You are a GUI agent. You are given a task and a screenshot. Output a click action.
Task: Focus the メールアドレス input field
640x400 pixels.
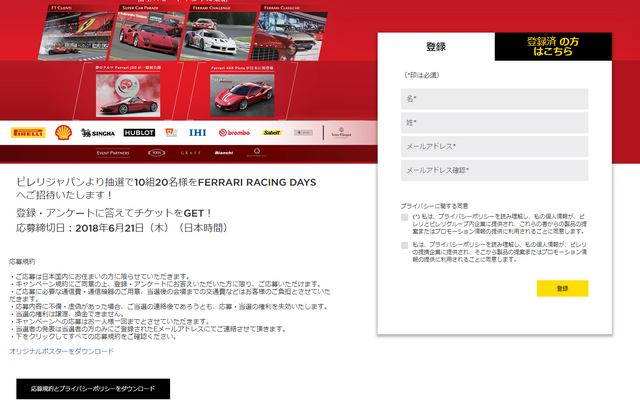click(494, 147)
